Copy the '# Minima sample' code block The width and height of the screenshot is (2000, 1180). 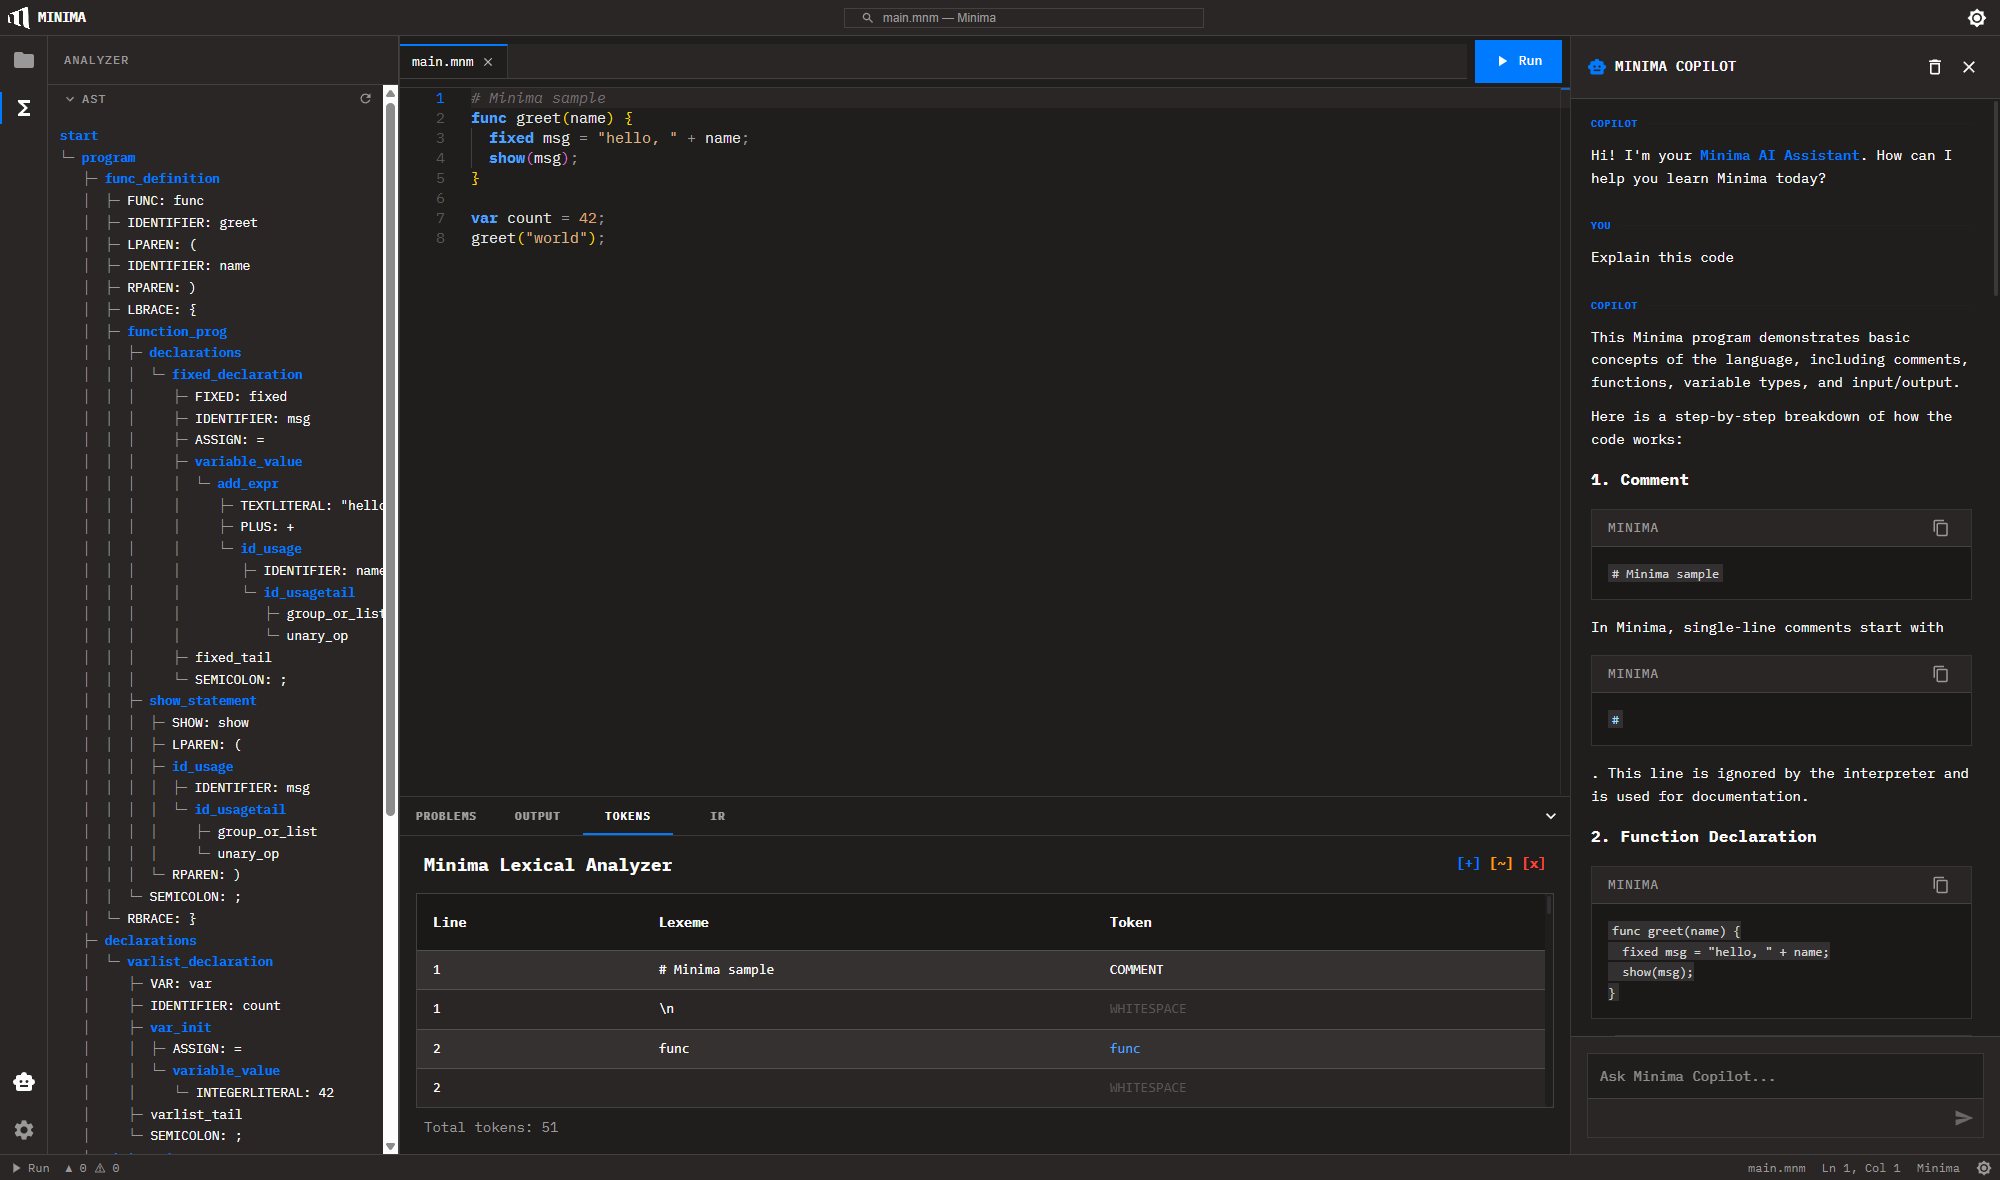click(x=1941, y=528)
